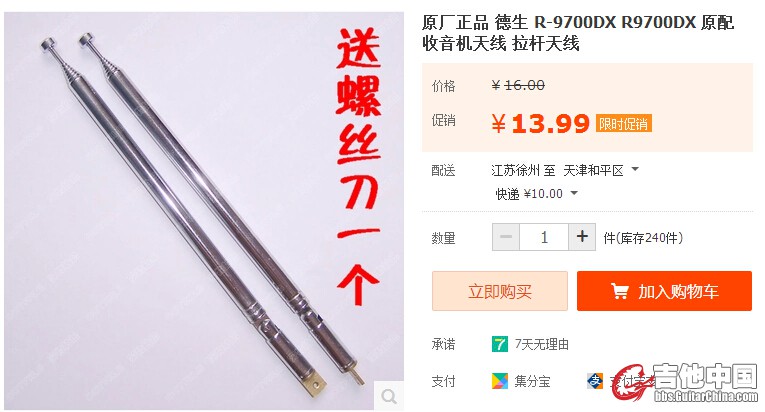
Task: Click the 7天无理由 return policy text
Action: click(x=542, y=344)
